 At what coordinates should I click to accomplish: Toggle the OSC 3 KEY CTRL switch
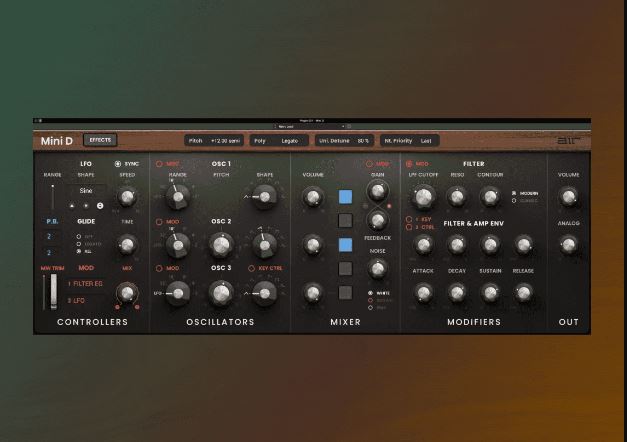tap(252, 268)
